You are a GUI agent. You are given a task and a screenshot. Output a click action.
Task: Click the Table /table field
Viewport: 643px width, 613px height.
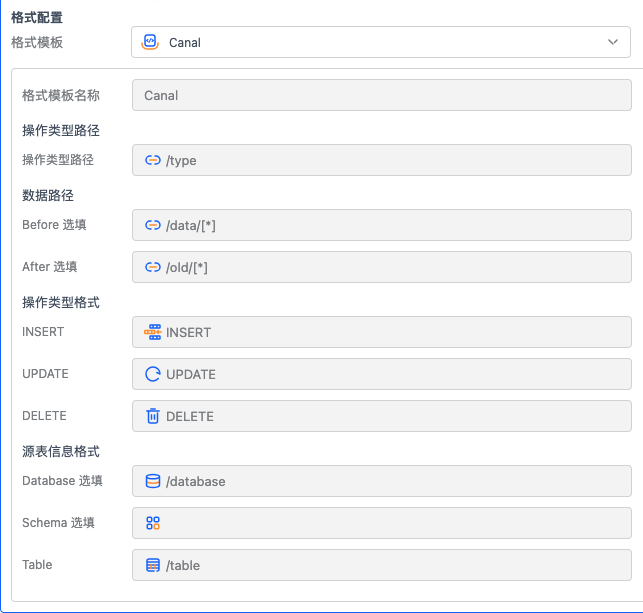tap(381, 565)
